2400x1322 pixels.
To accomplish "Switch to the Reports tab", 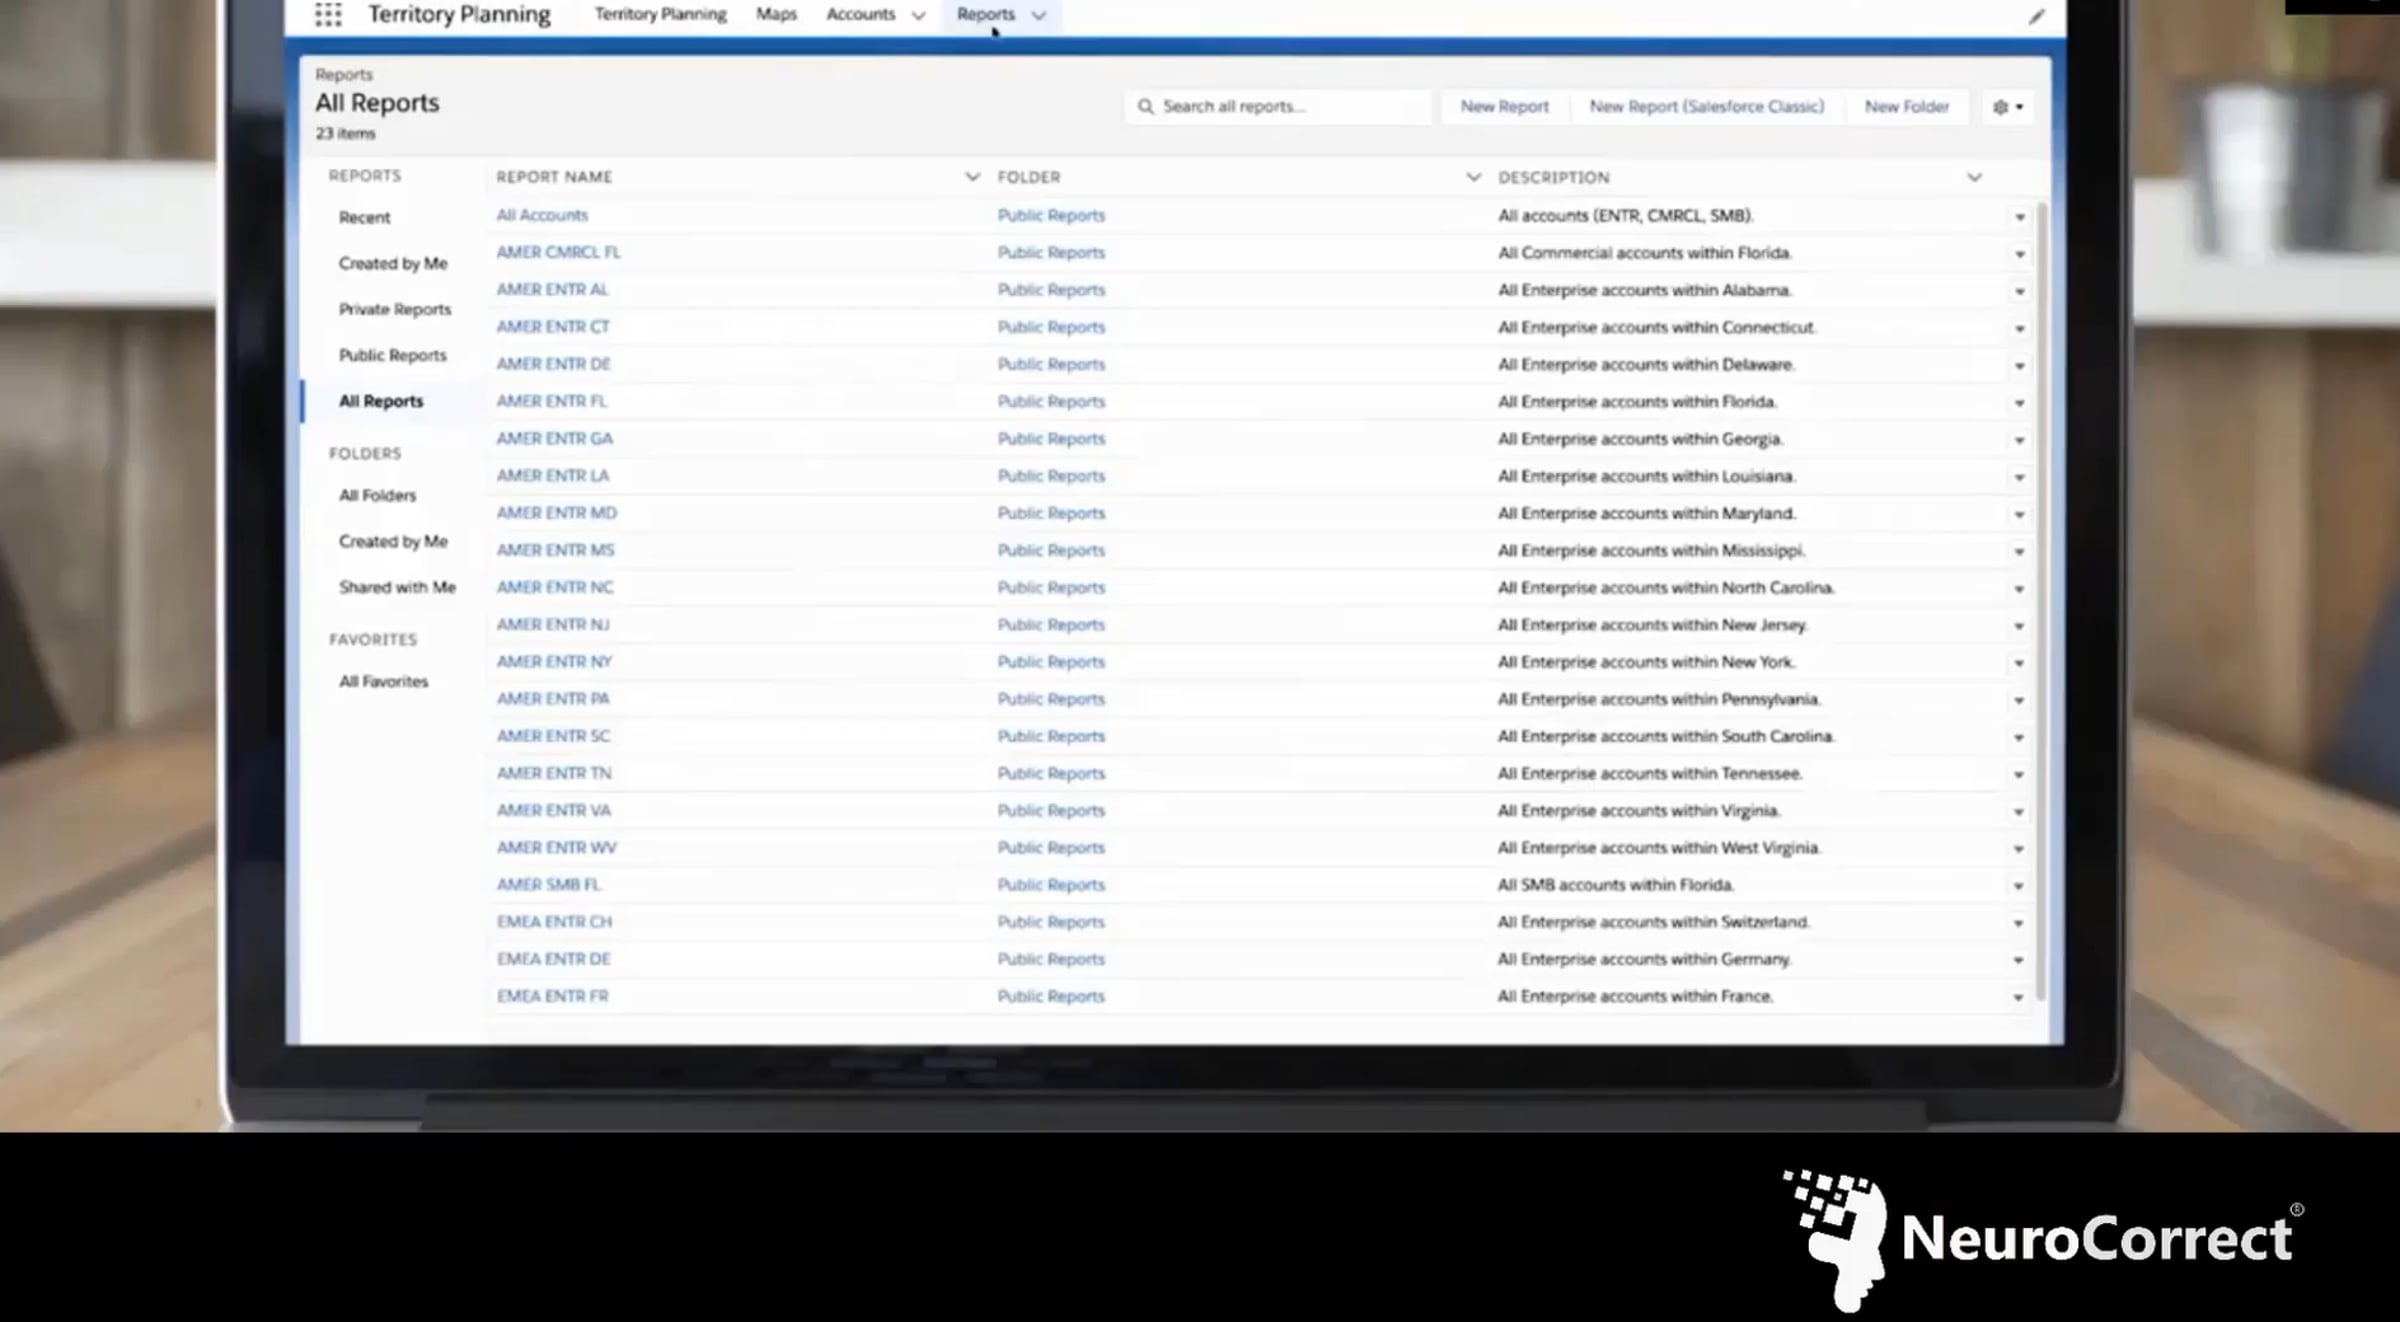I will [985, 14].
